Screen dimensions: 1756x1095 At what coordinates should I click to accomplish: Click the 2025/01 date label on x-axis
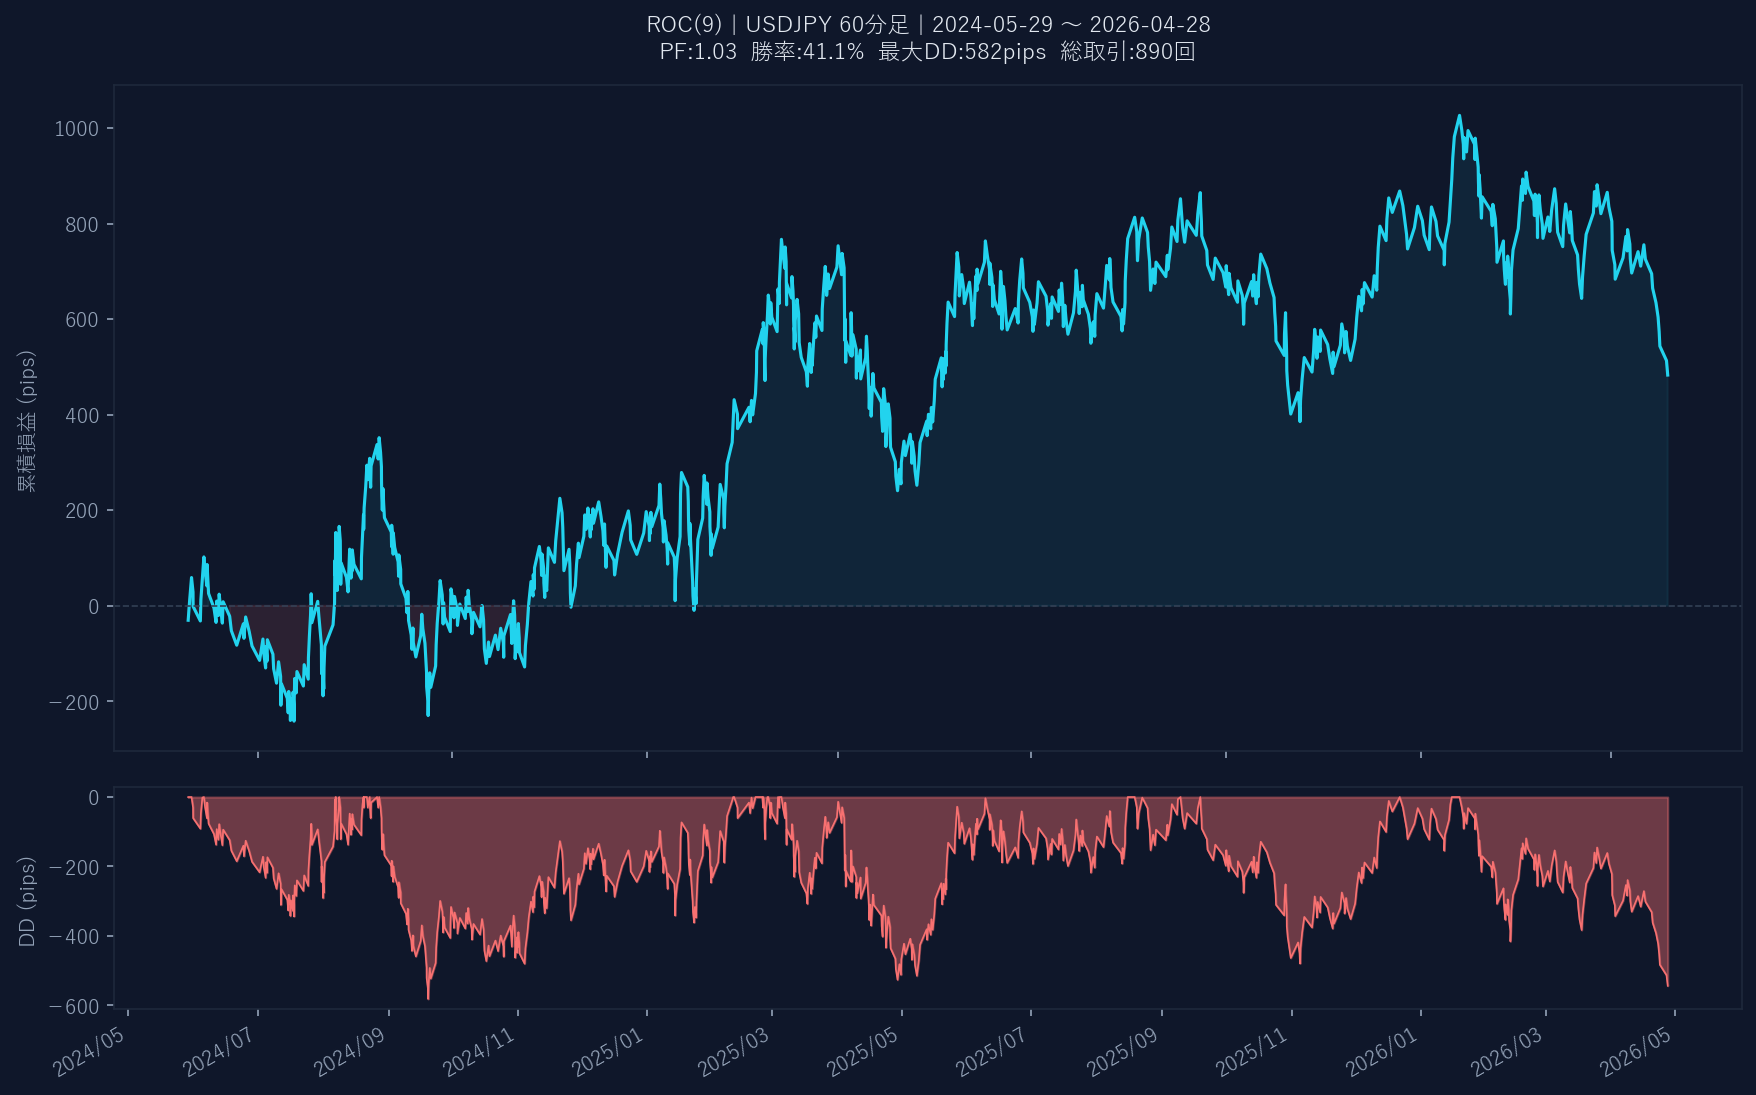(x=608, y=1051)
